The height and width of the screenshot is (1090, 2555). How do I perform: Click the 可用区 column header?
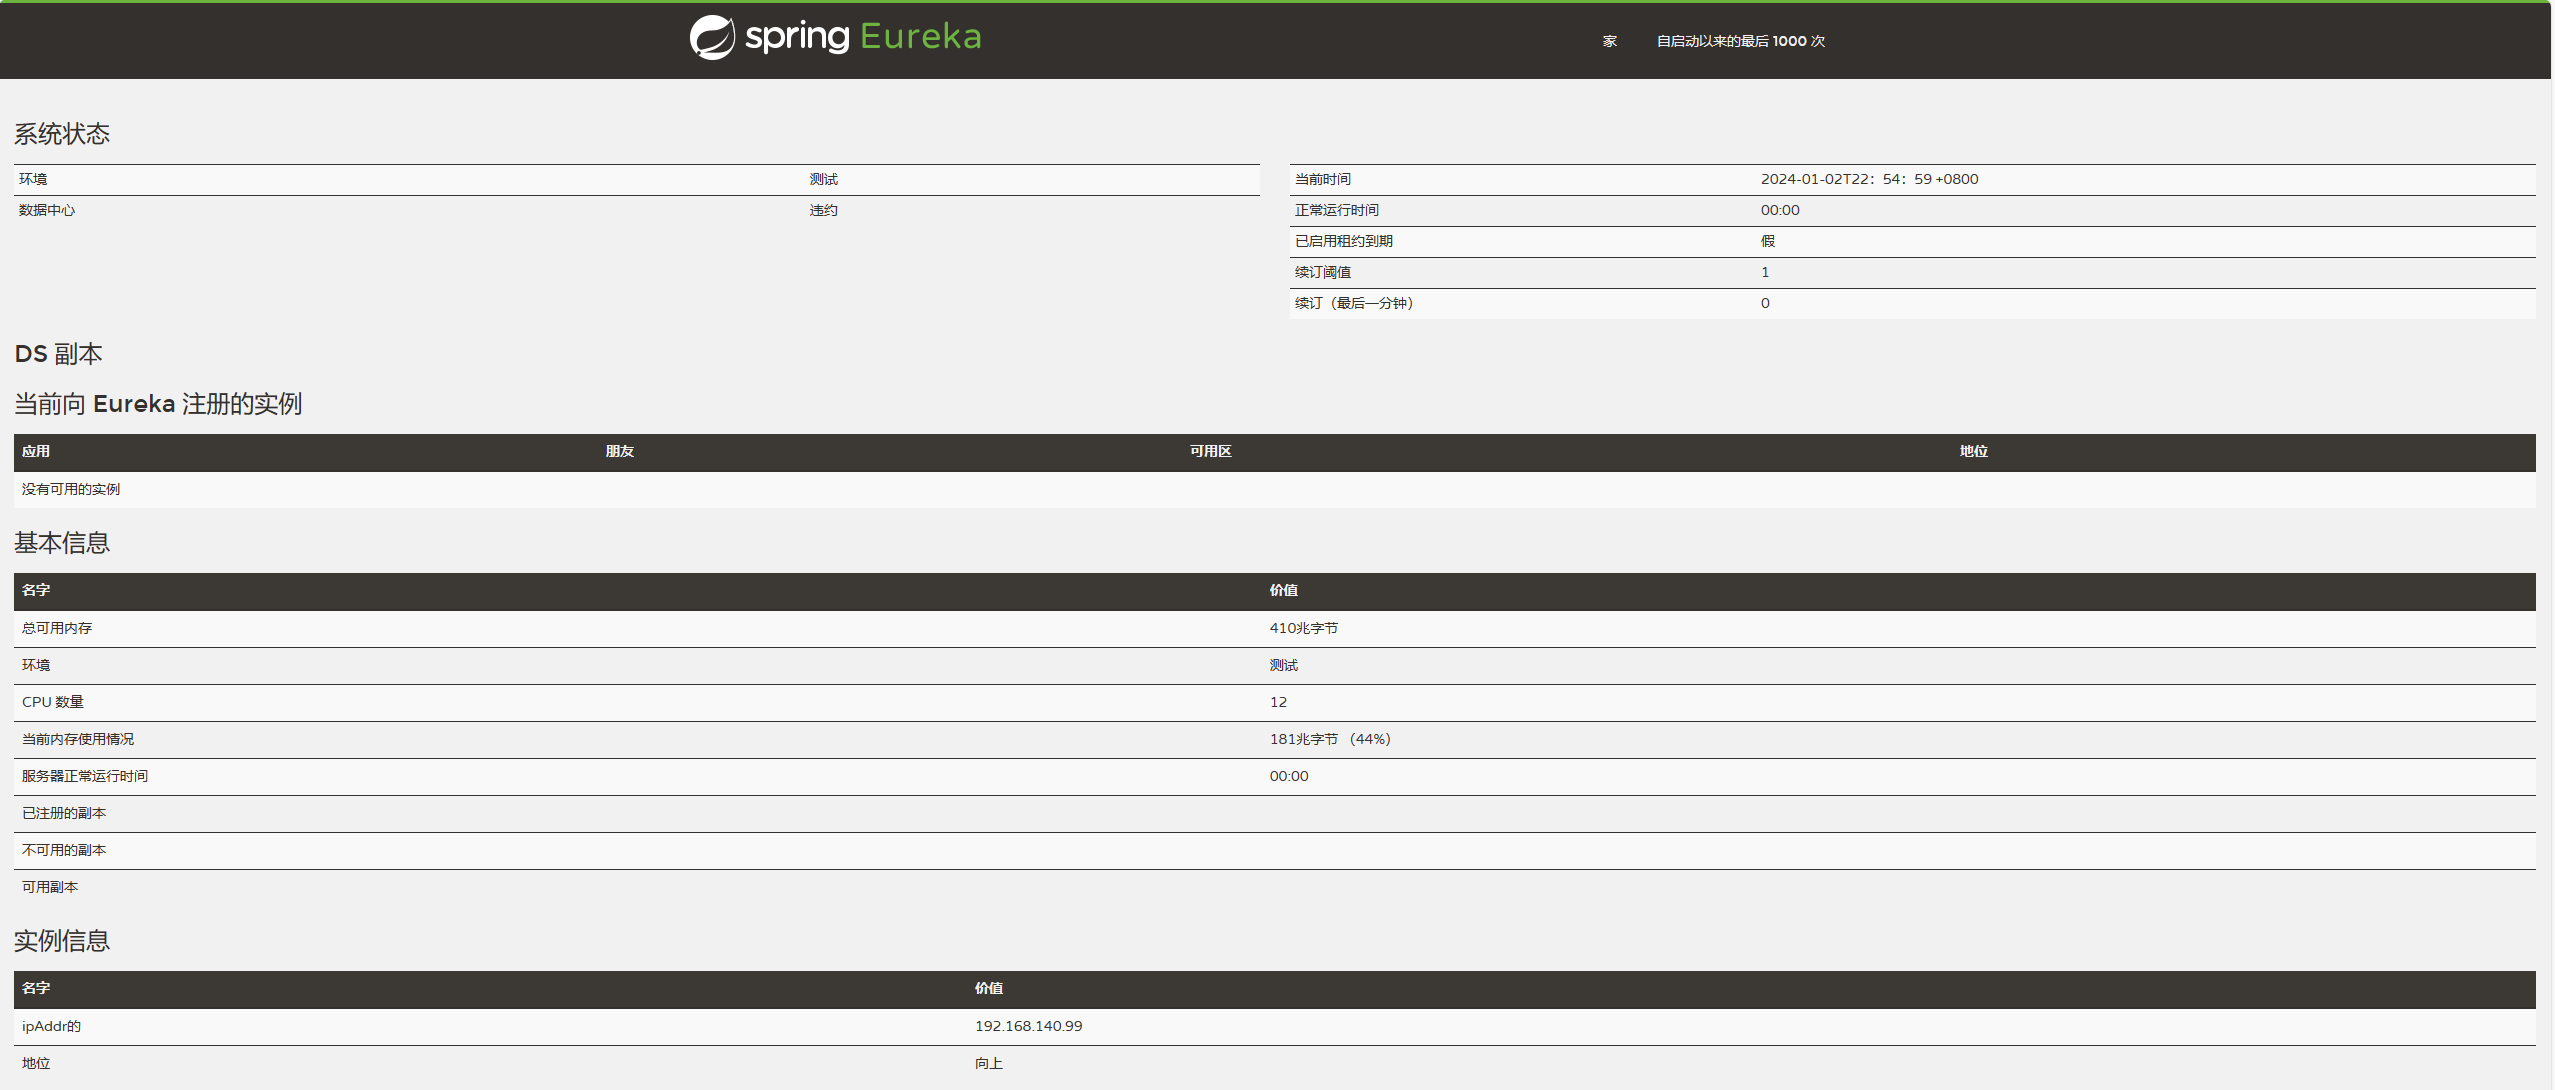click(x=1210, y=452)
